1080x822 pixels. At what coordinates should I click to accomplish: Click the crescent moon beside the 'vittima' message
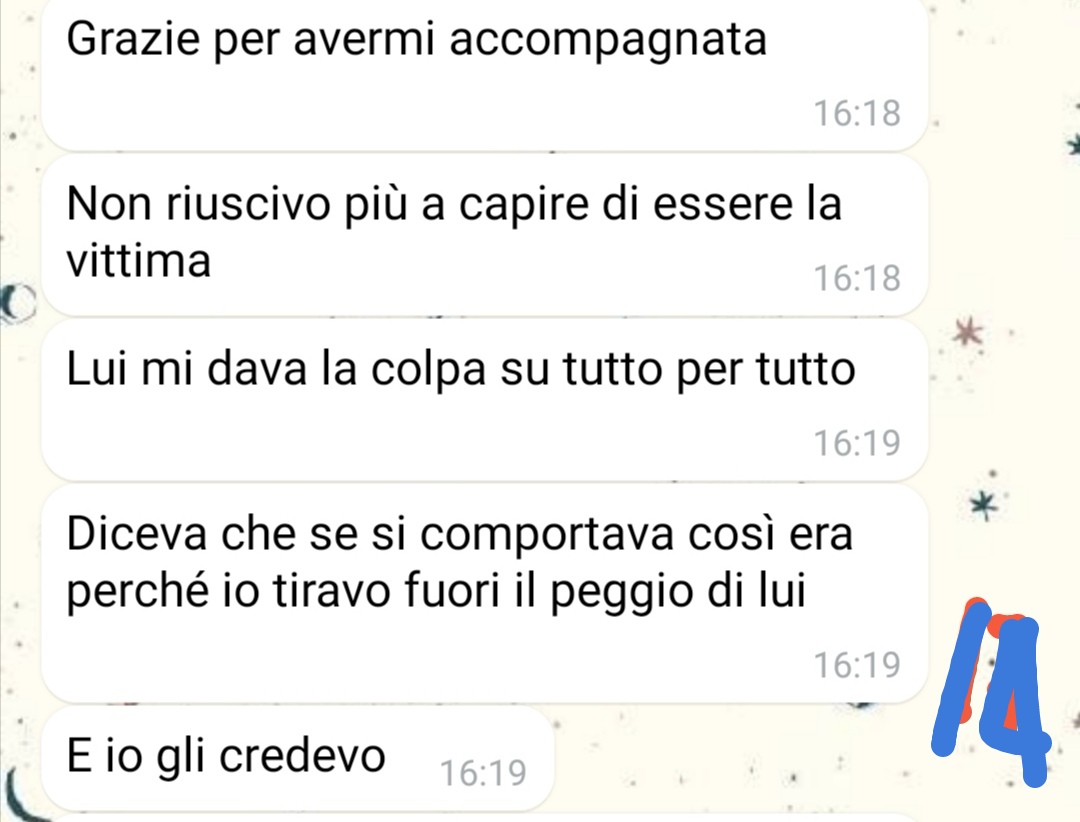(x=17, y=303)
